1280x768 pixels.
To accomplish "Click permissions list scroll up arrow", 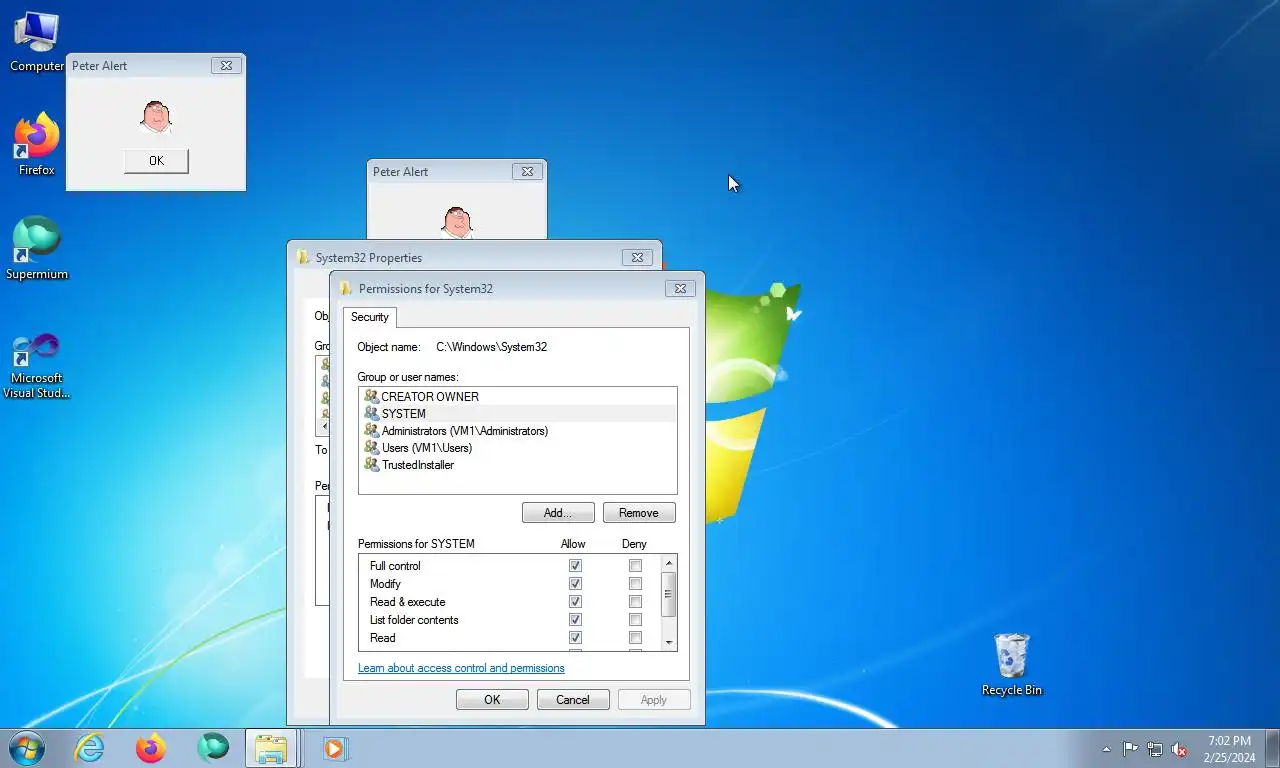I will coord(669,563).
